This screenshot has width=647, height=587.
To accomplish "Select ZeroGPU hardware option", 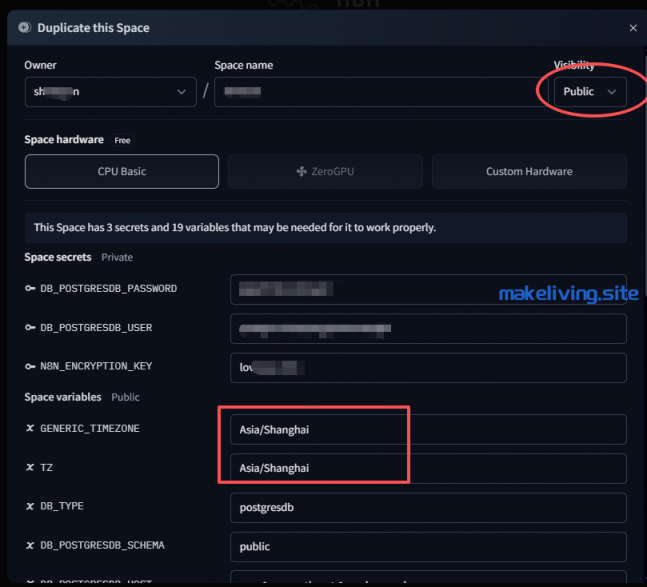I will click(325, 172).
